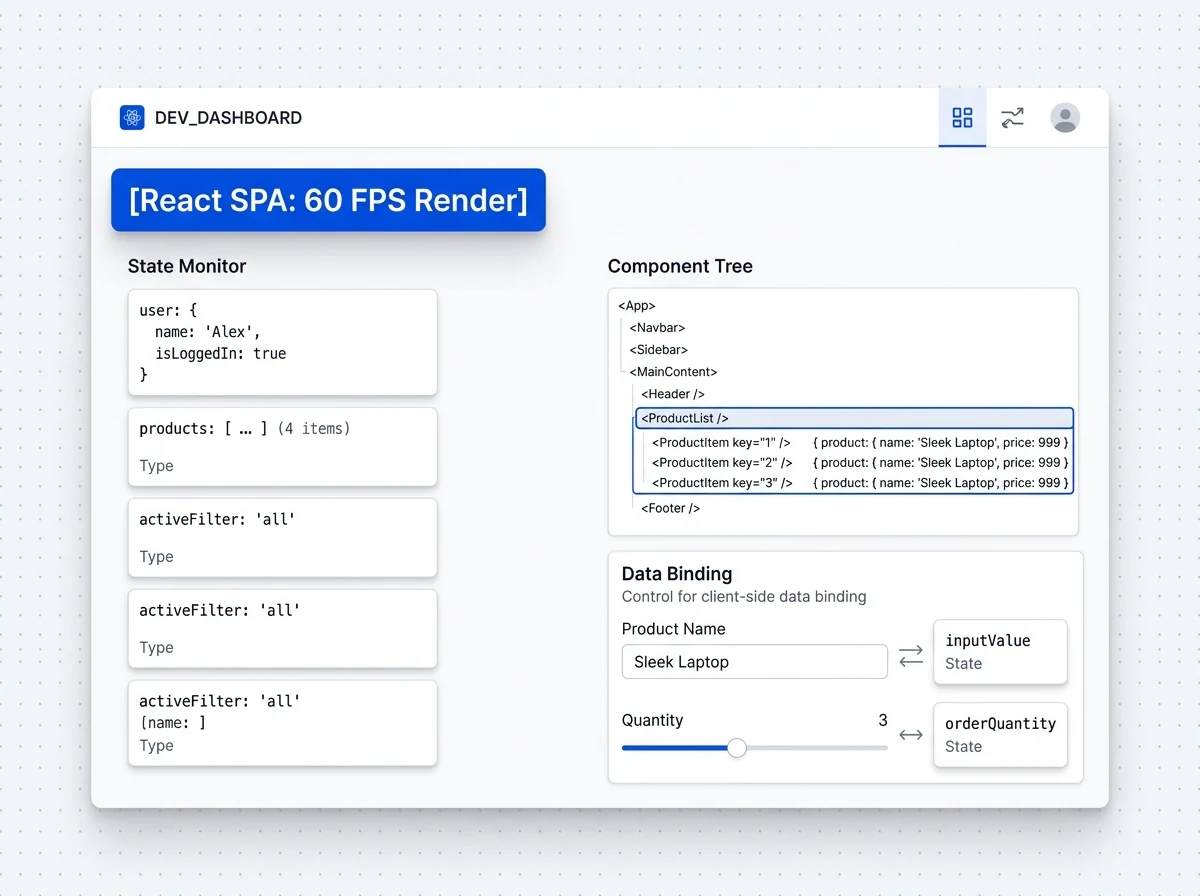Focus the Product Name input field

coord(754,662)
